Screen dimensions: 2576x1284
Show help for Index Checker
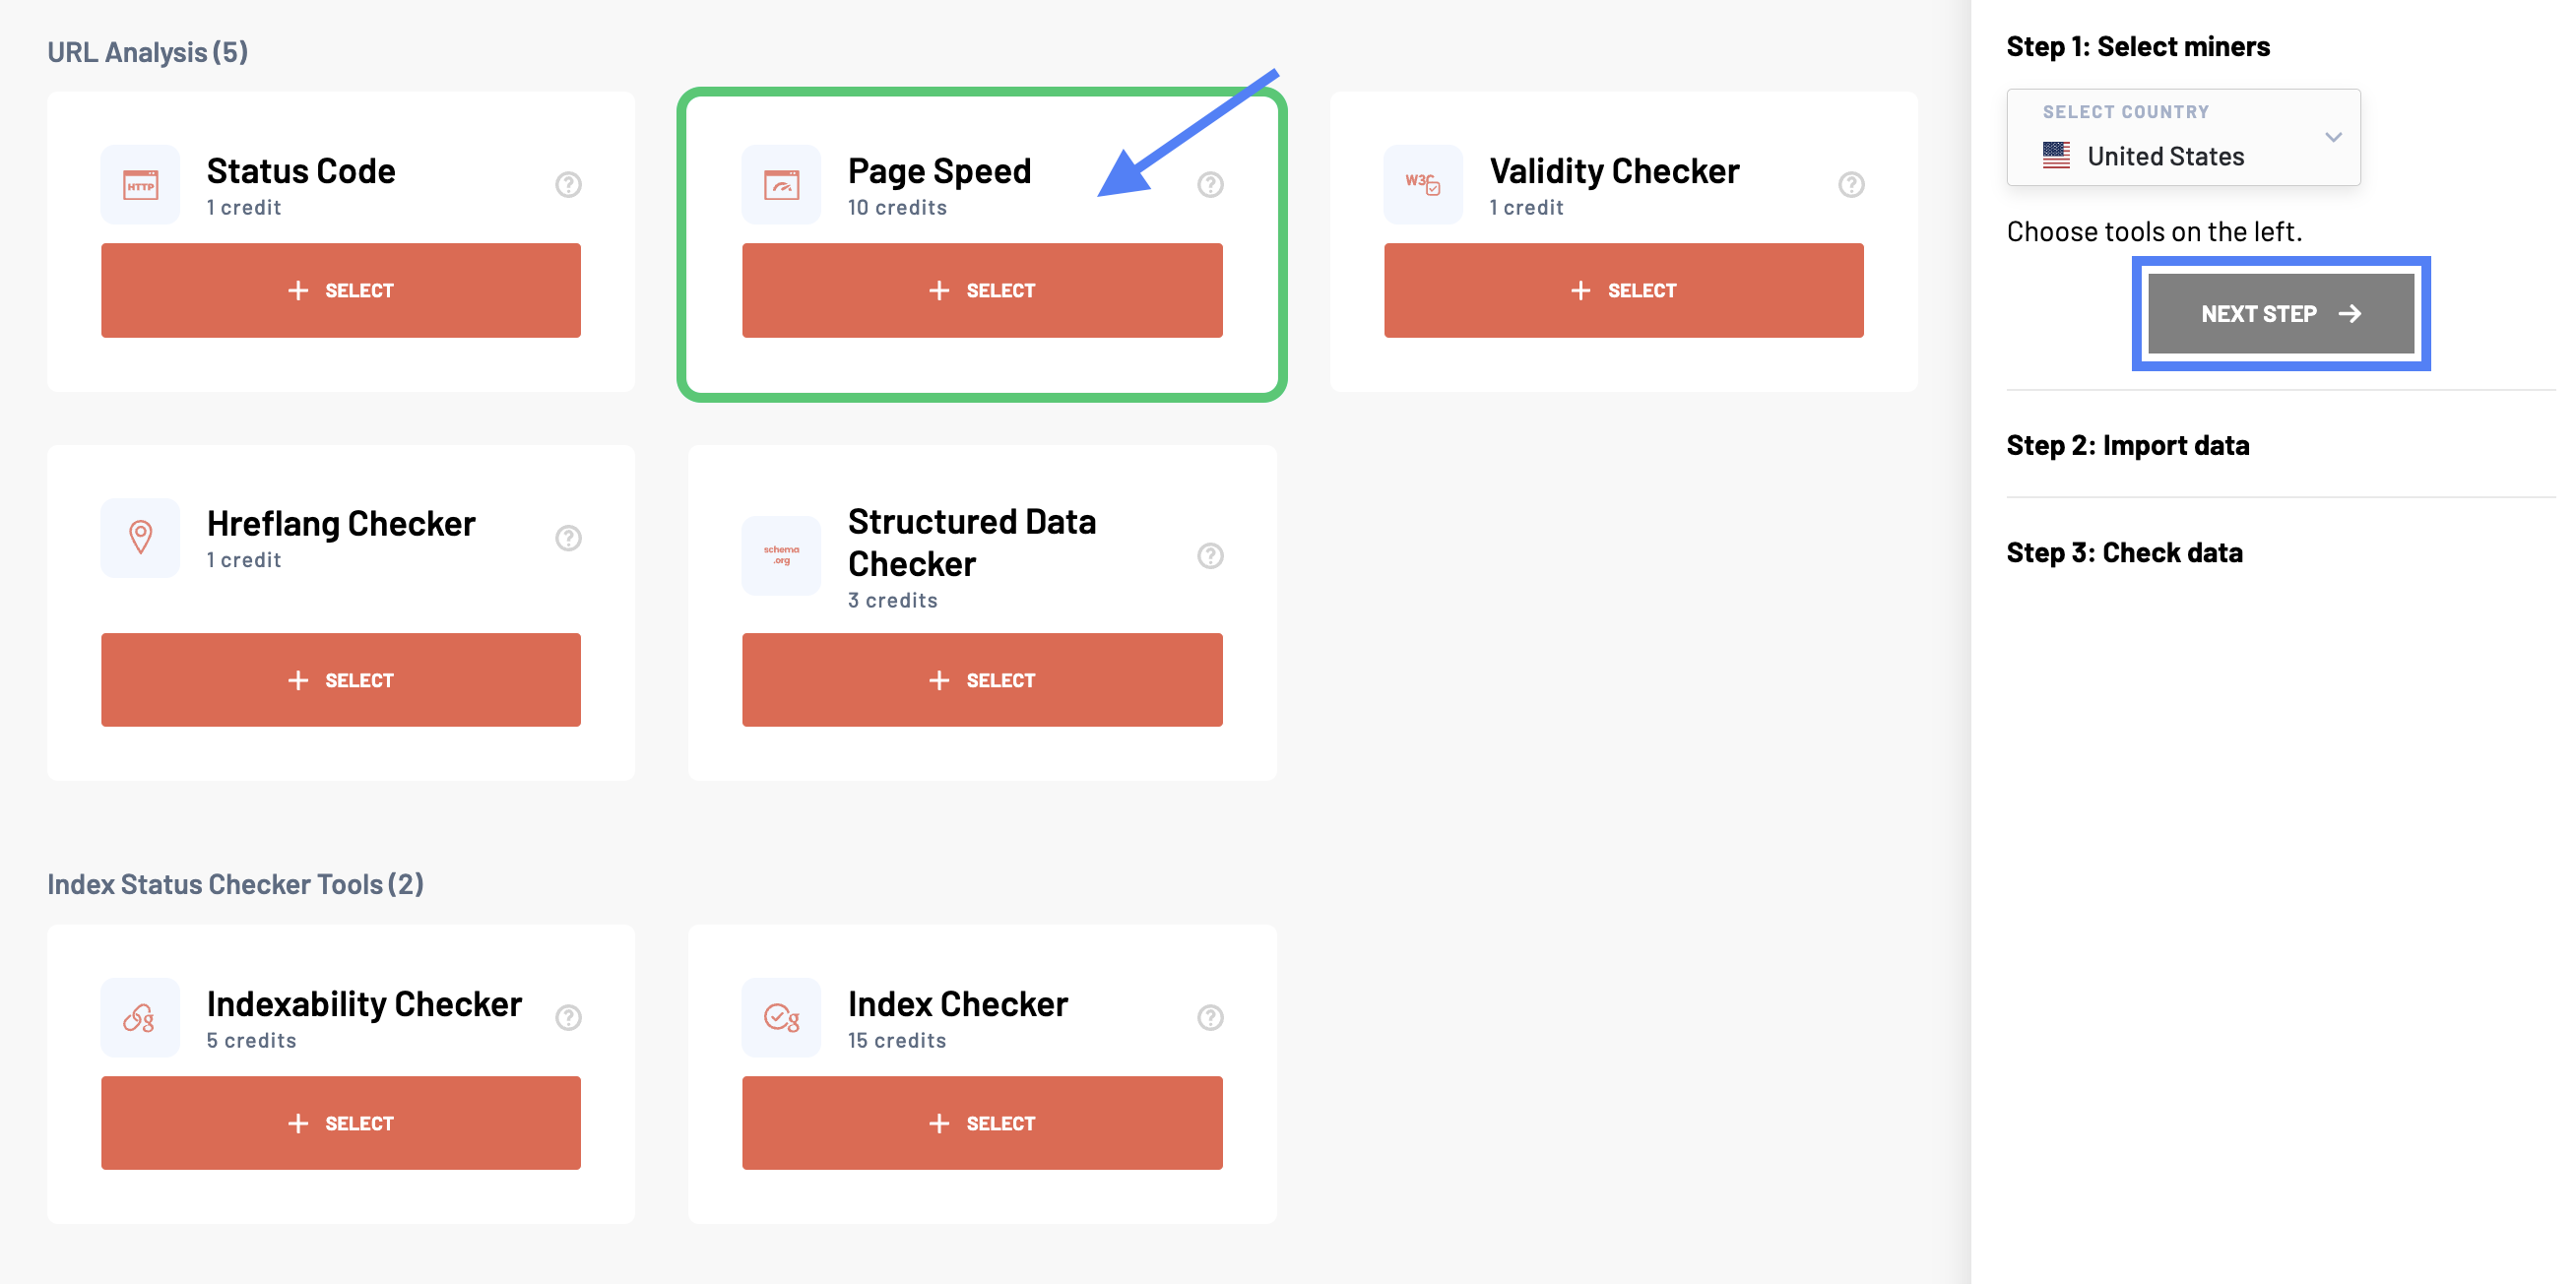point(1210,1017)
